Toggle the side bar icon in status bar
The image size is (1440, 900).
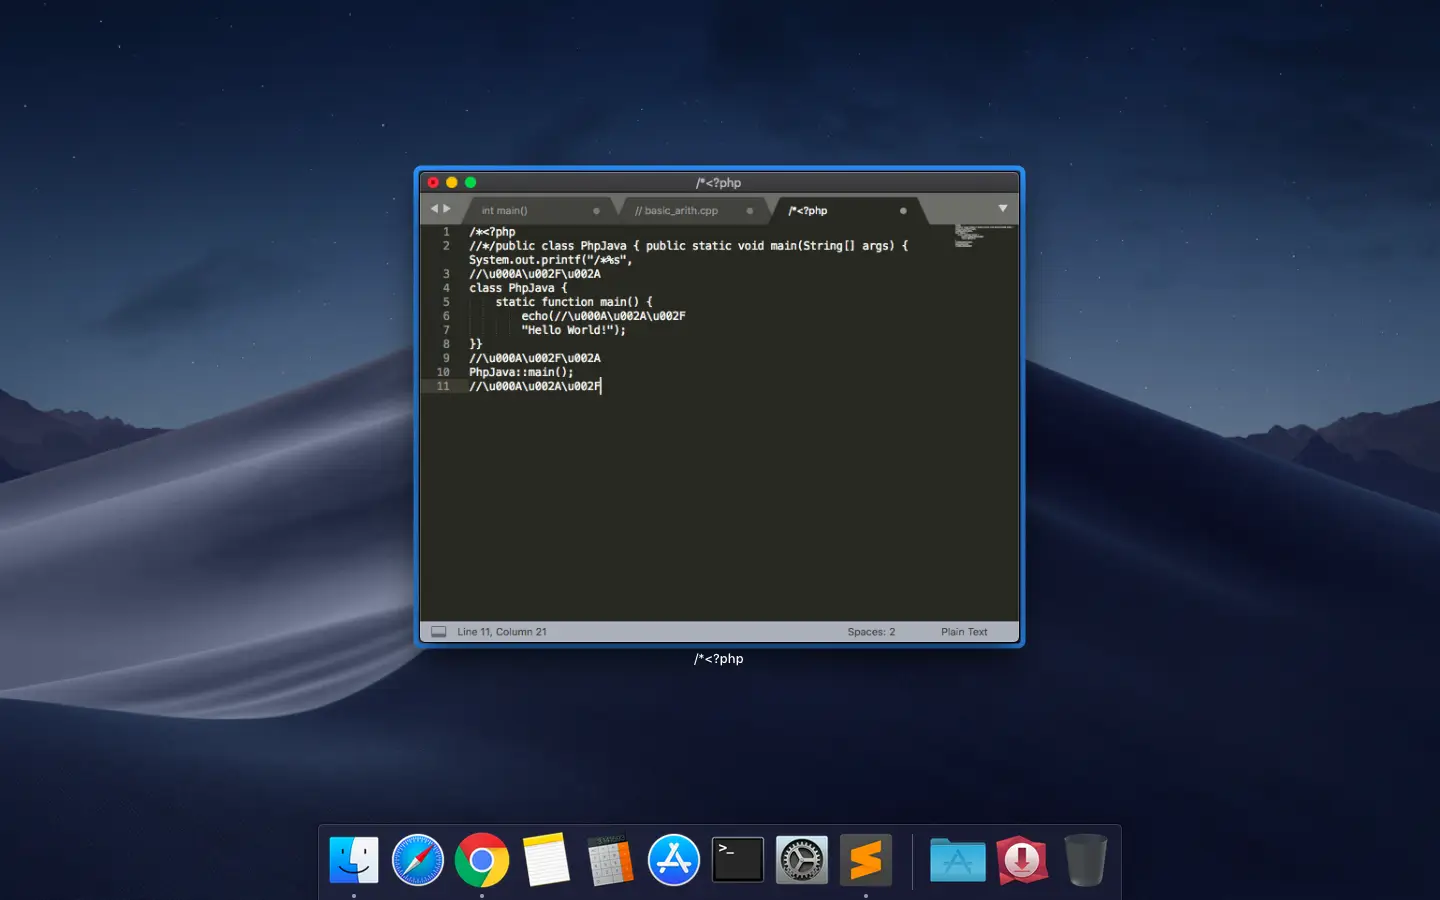click(438, 632)
